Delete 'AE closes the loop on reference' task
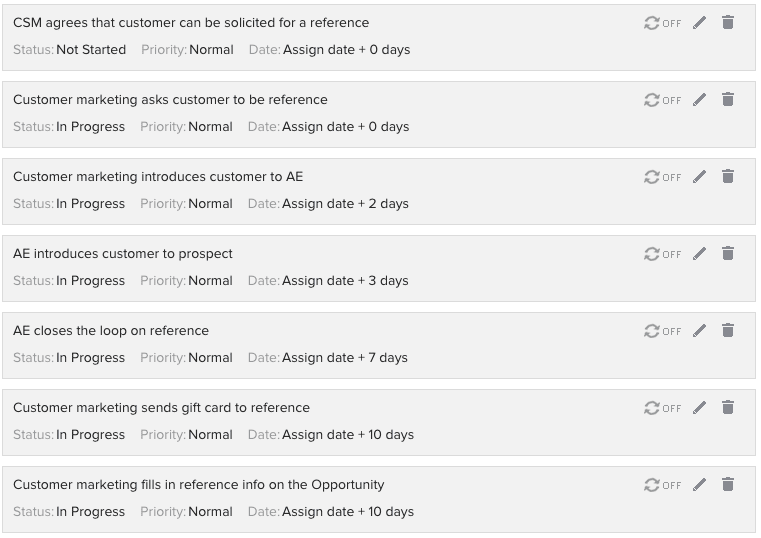The image size is (761, 538). [x=728, y=331]
